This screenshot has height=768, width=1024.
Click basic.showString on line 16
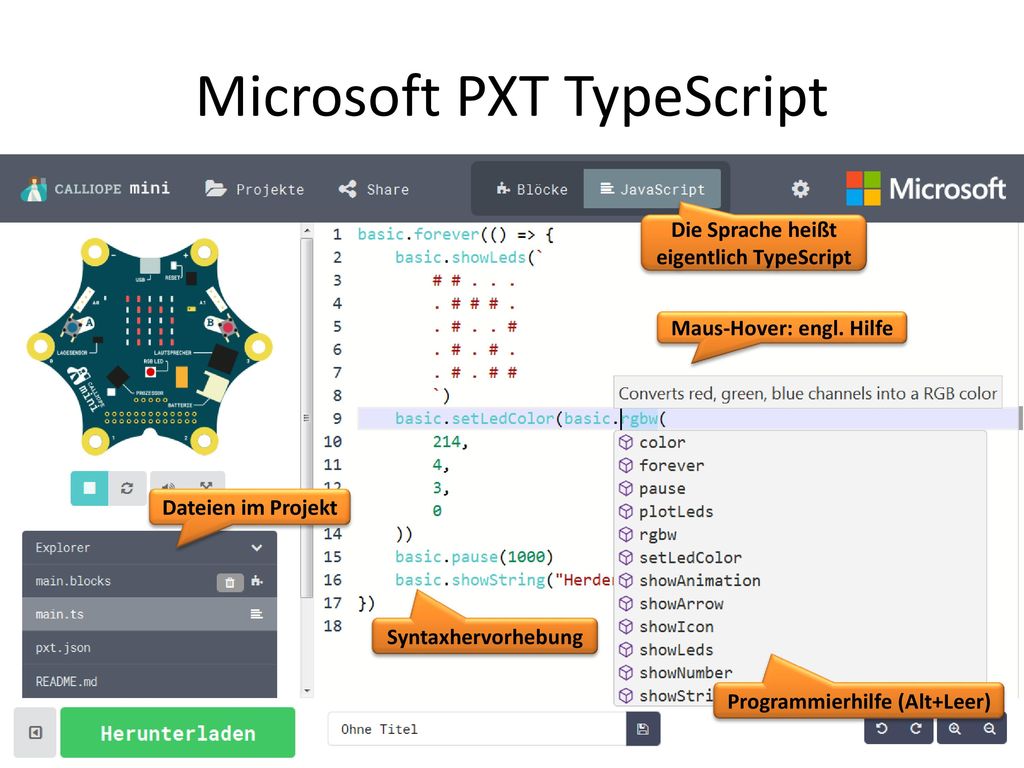coord(470,580)
